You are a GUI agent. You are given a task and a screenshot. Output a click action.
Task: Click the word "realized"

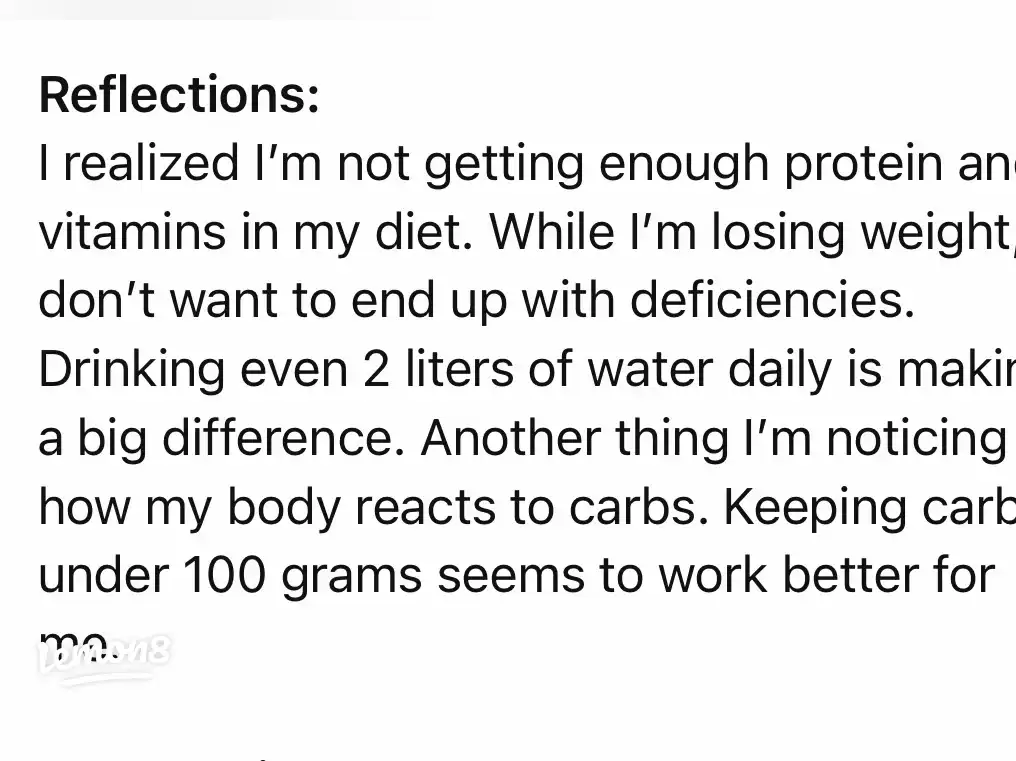pos(151,163)
